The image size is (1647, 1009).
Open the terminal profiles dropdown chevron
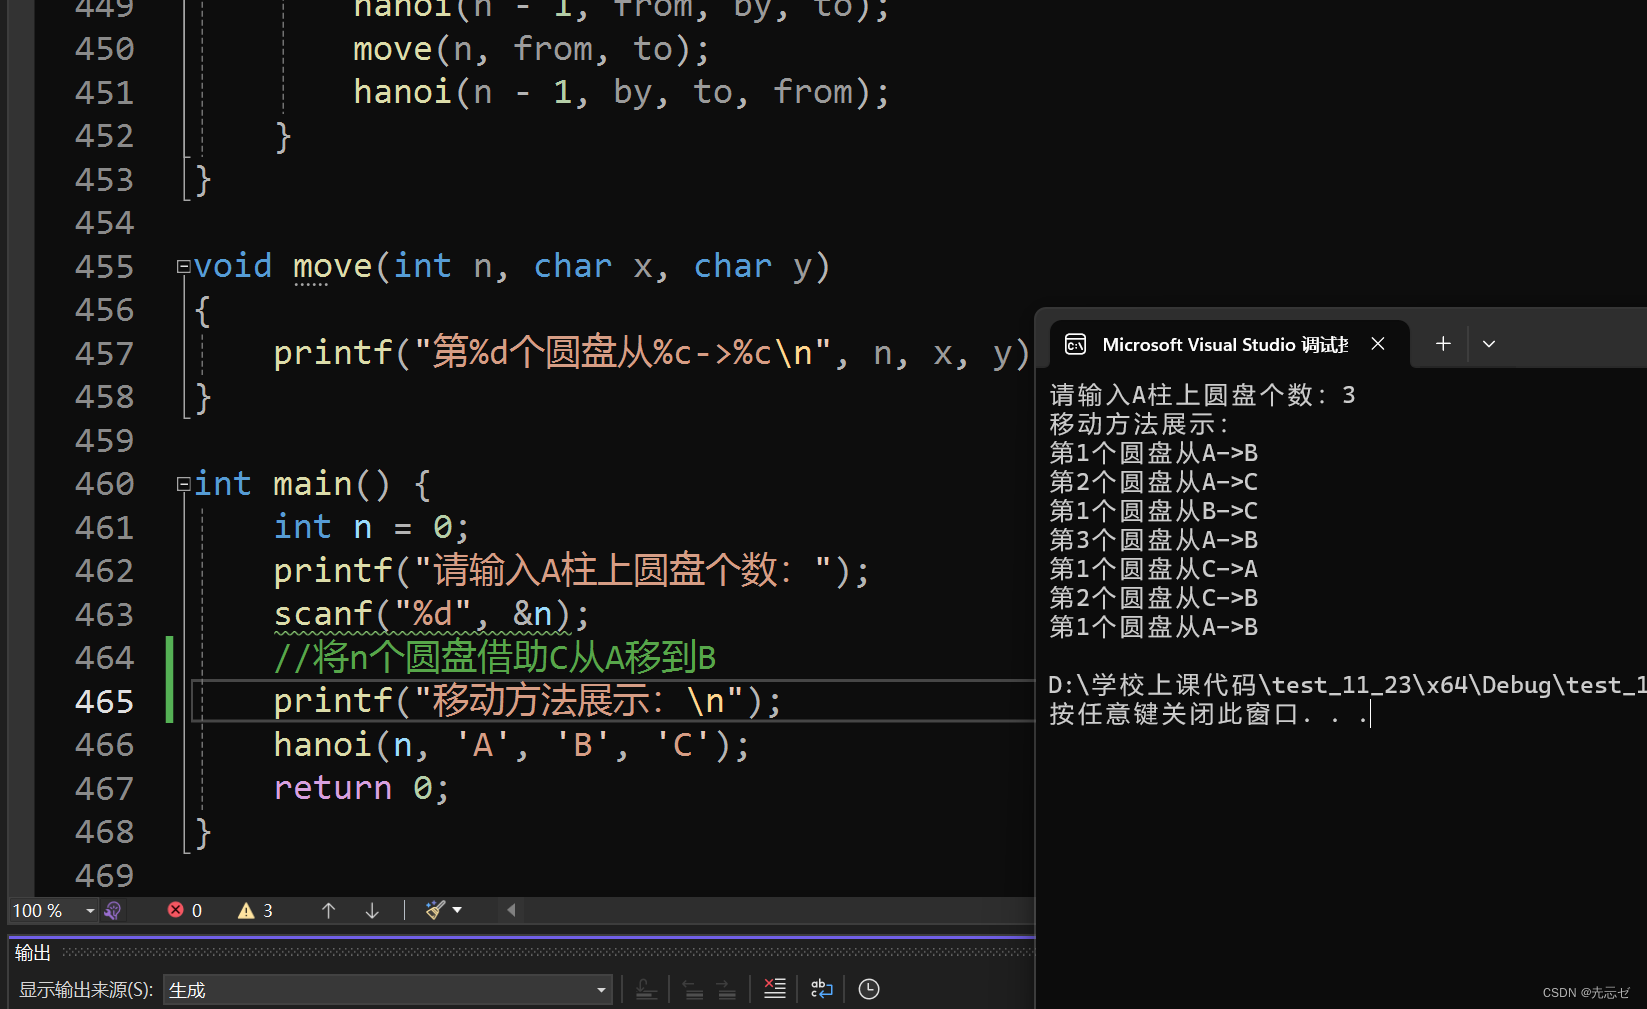coord(1489,344)
